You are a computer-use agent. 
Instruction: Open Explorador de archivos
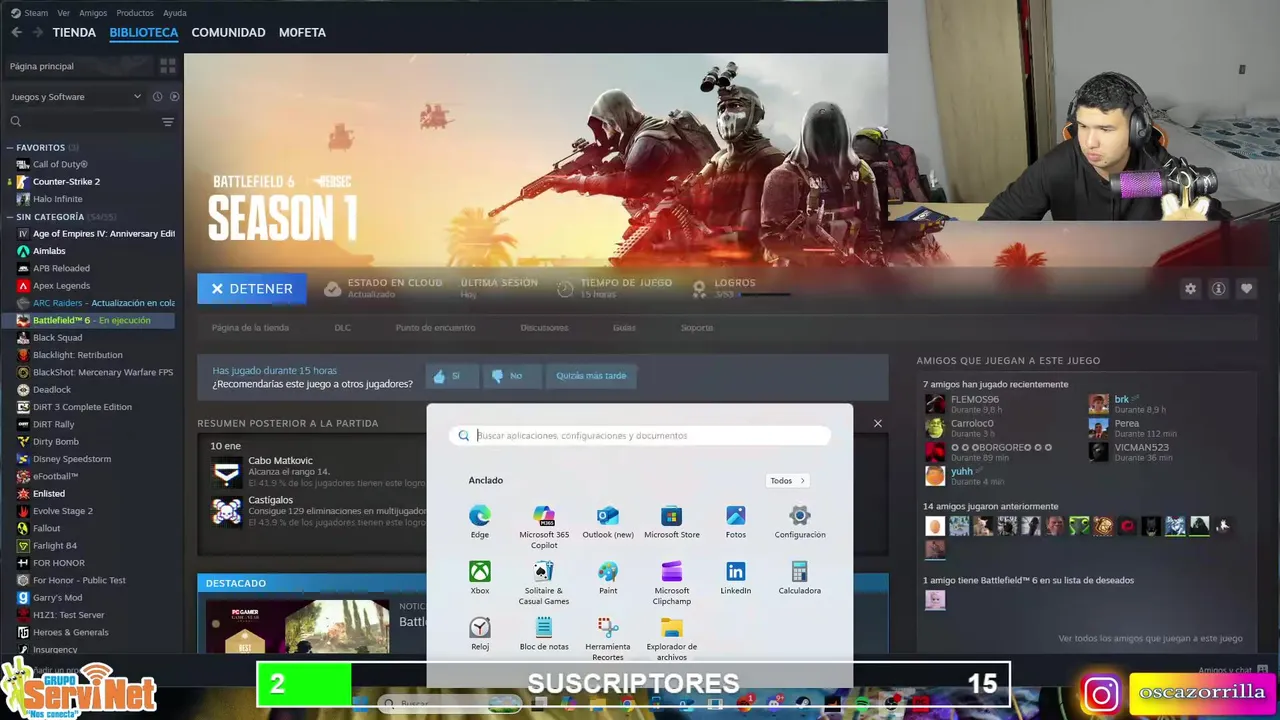(x=672, y=639)
